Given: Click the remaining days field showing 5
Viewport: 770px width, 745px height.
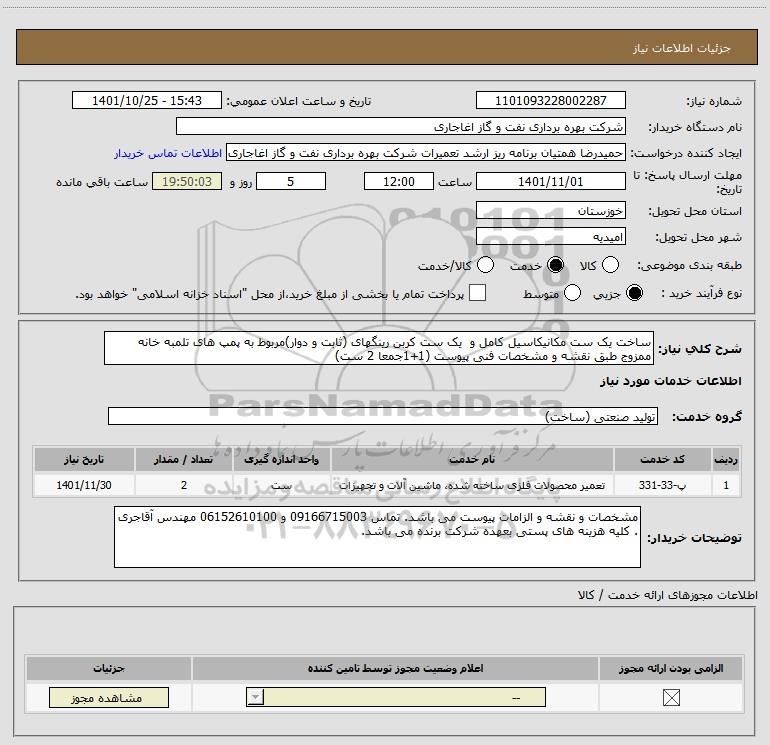Looking at the screenshot, I should 291,181.
